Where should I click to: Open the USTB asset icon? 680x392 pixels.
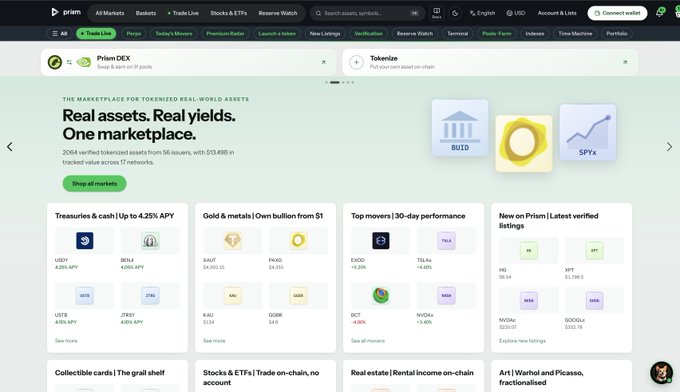click(x=85, y=295)
